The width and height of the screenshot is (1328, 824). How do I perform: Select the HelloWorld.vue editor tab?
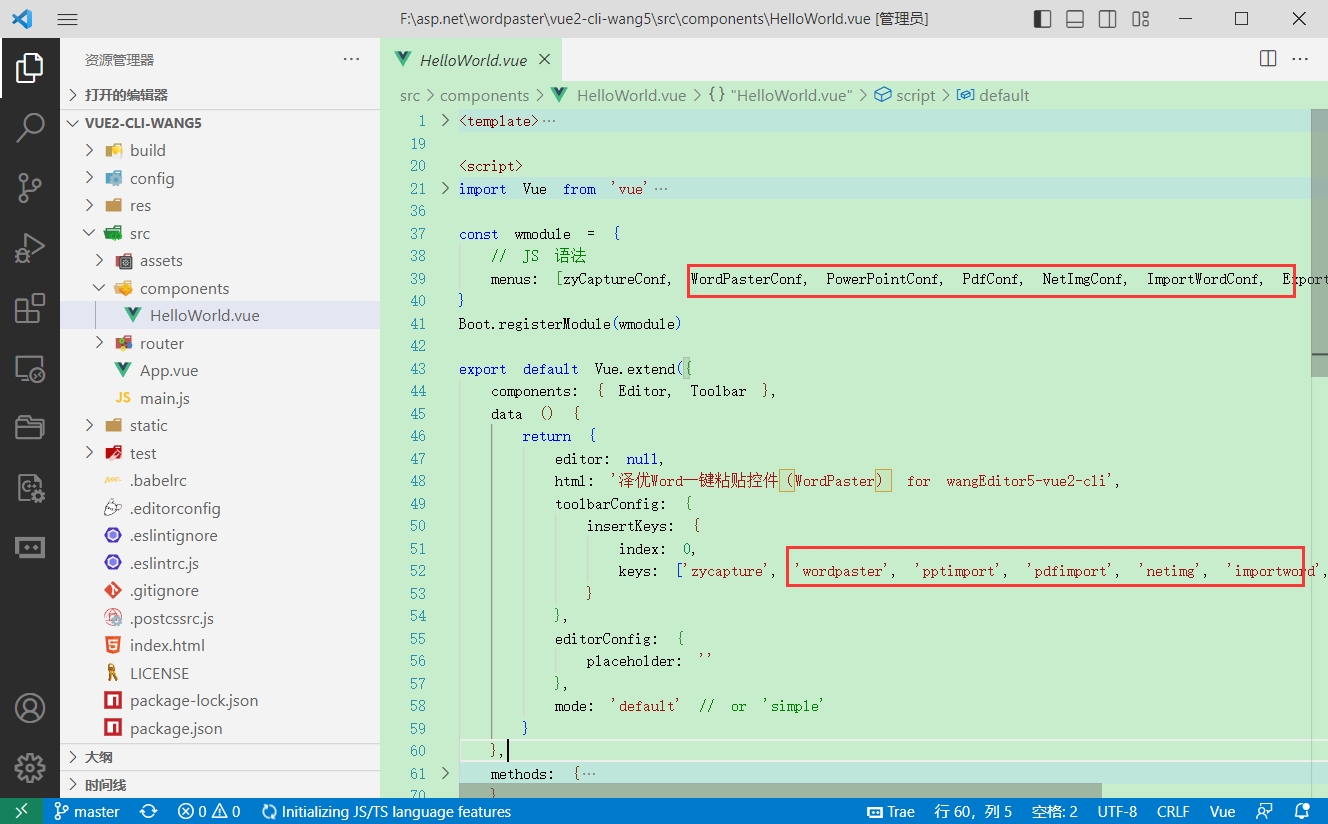tap(472, 60)
